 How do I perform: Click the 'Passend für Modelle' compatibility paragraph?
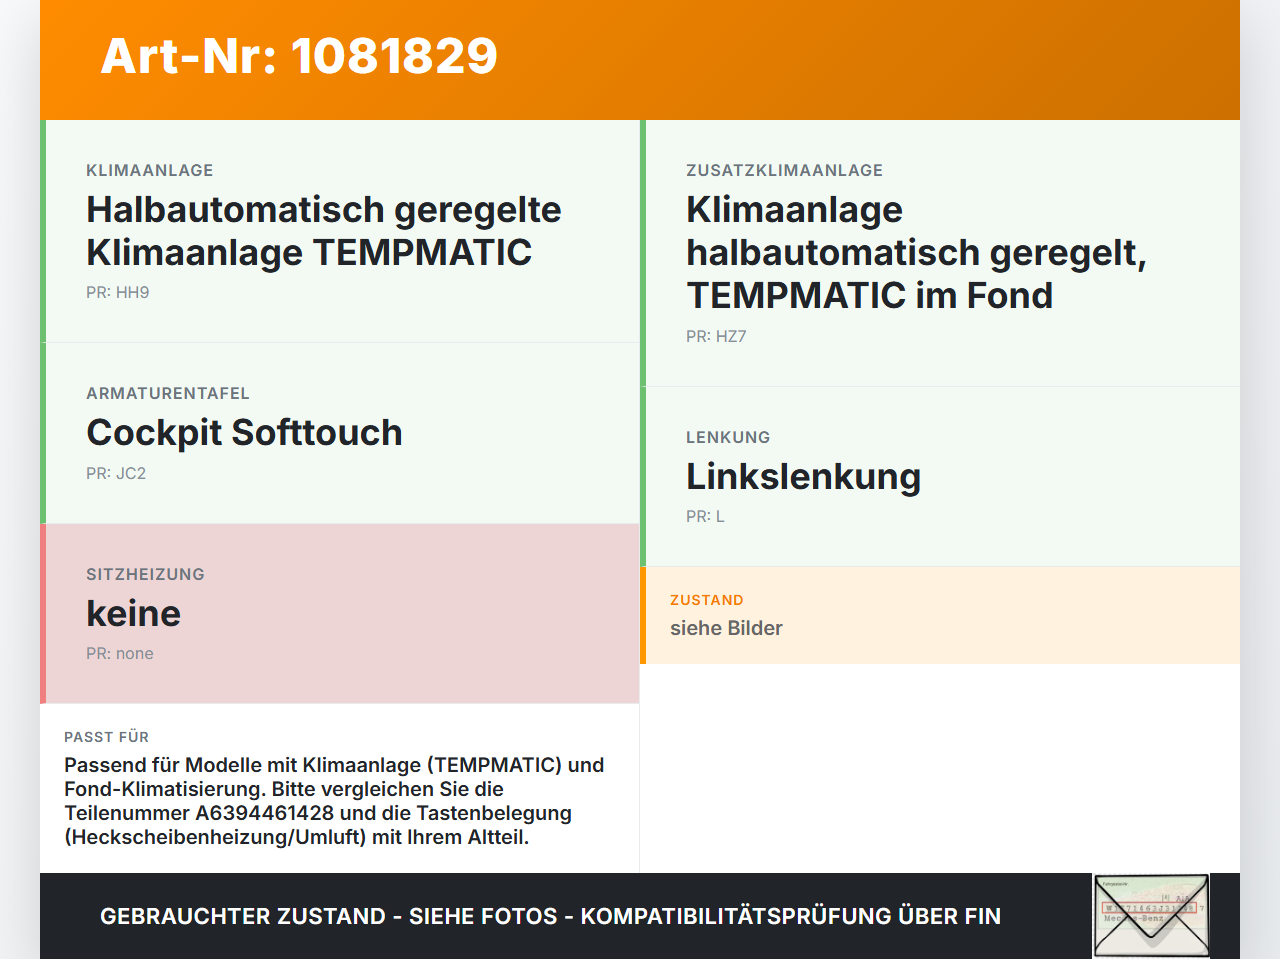click(334, 801)
